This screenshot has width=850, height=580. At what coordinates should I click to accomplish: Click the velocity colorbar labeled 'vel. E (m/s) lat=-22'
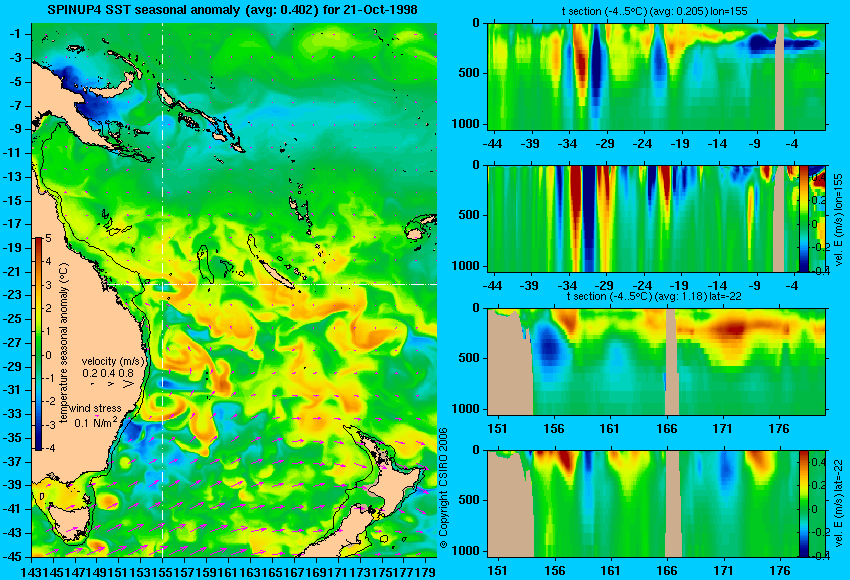tap(803, 504)
